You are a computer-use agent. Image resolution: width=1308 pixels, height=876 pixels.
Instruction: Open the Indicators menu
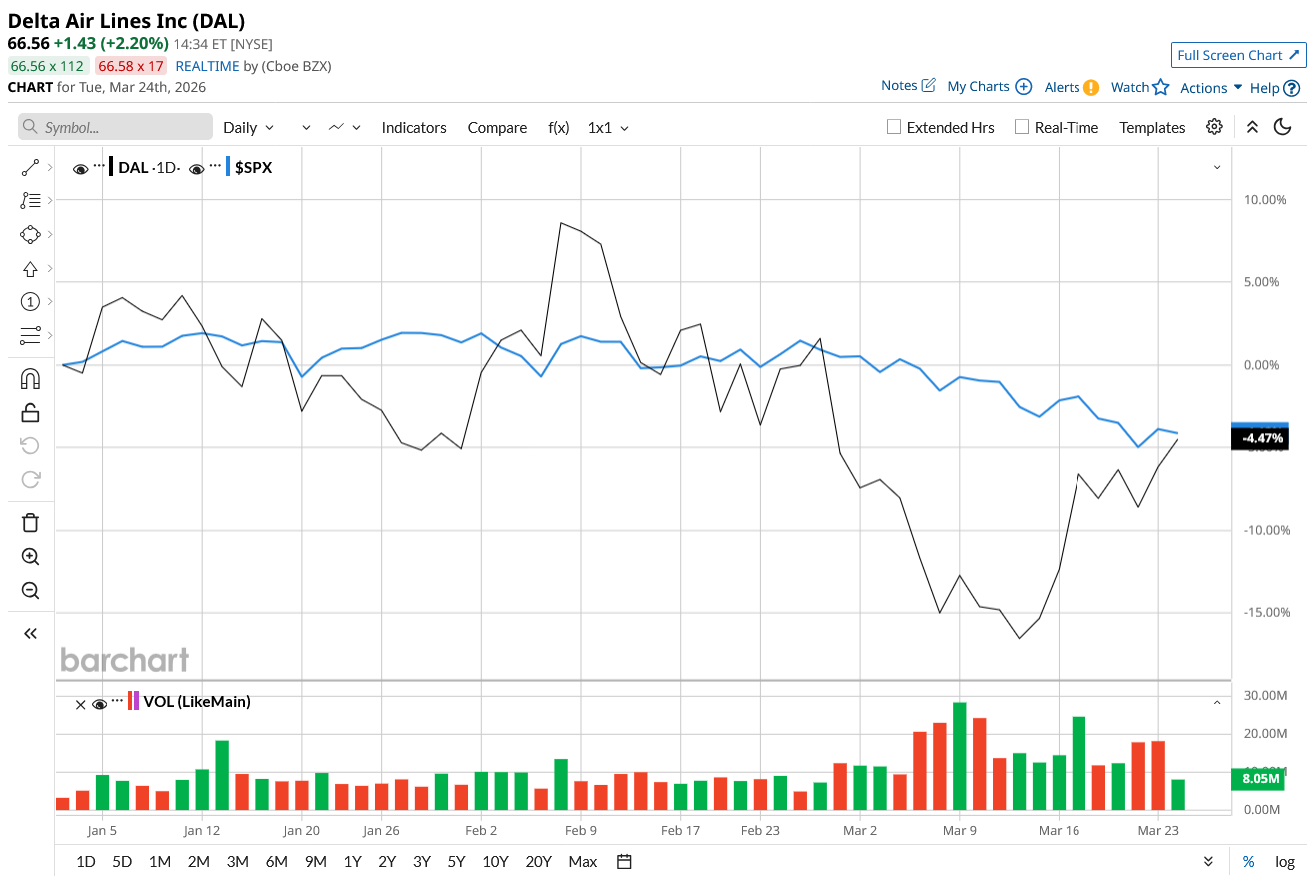point(414,127)
